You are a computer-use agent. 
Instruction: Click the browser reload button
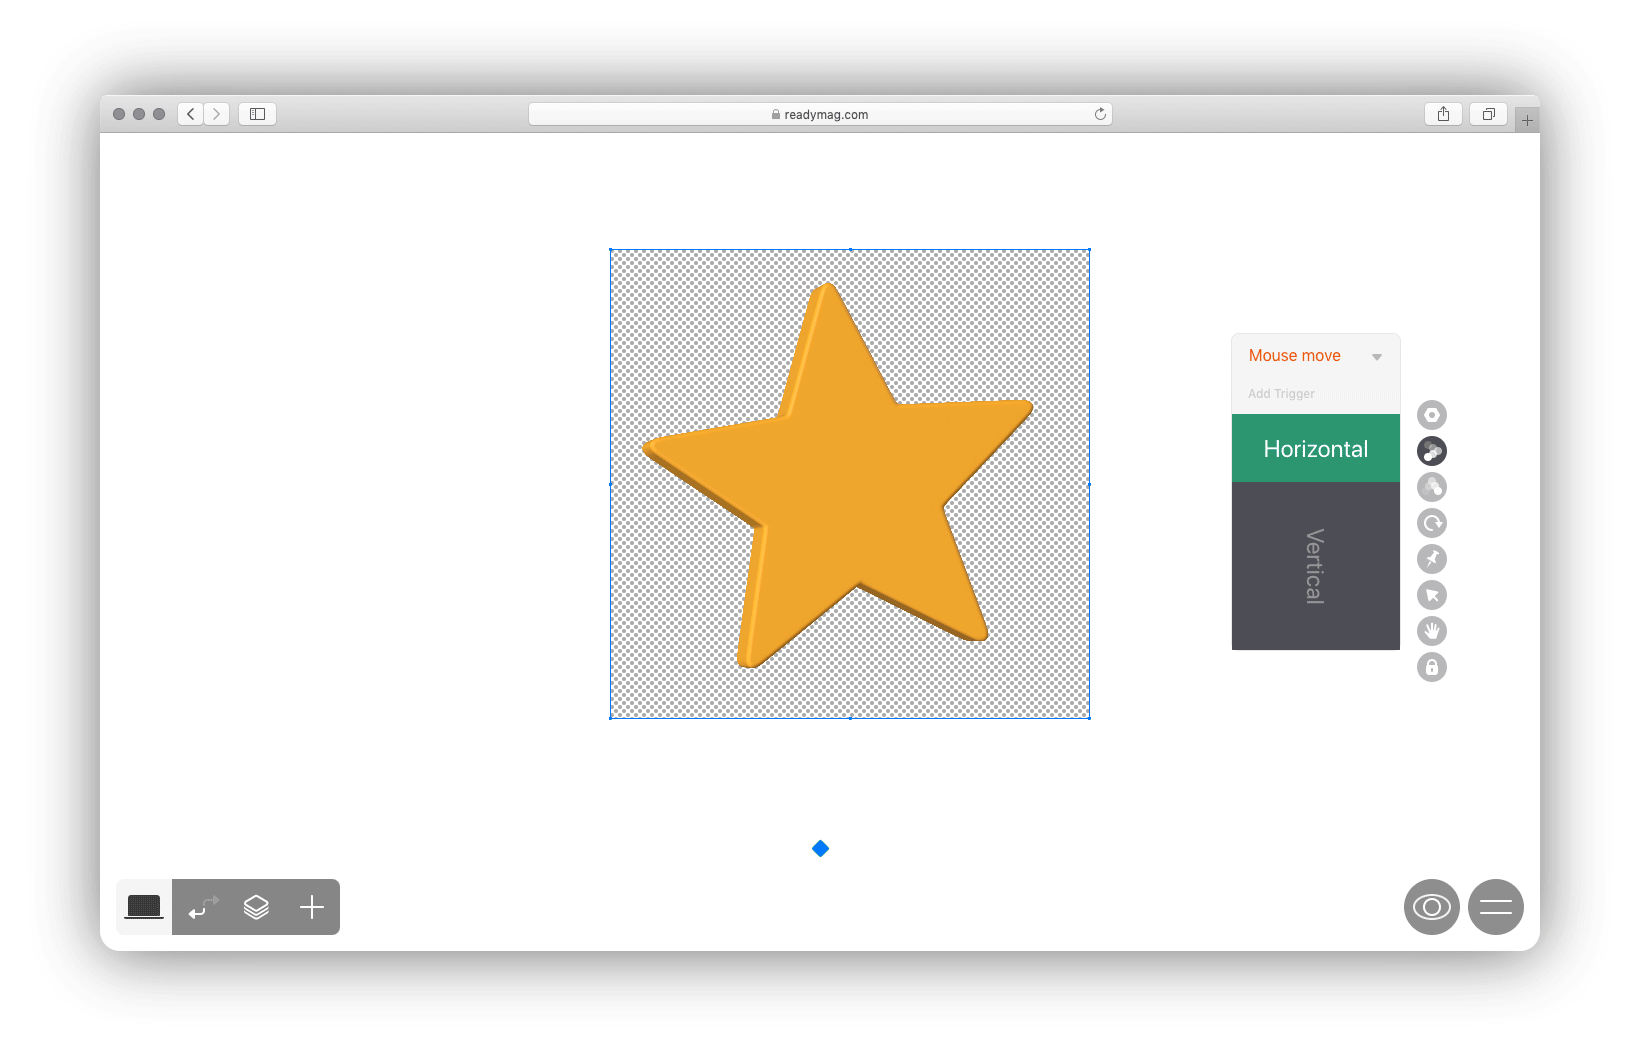coord(1100,113)
